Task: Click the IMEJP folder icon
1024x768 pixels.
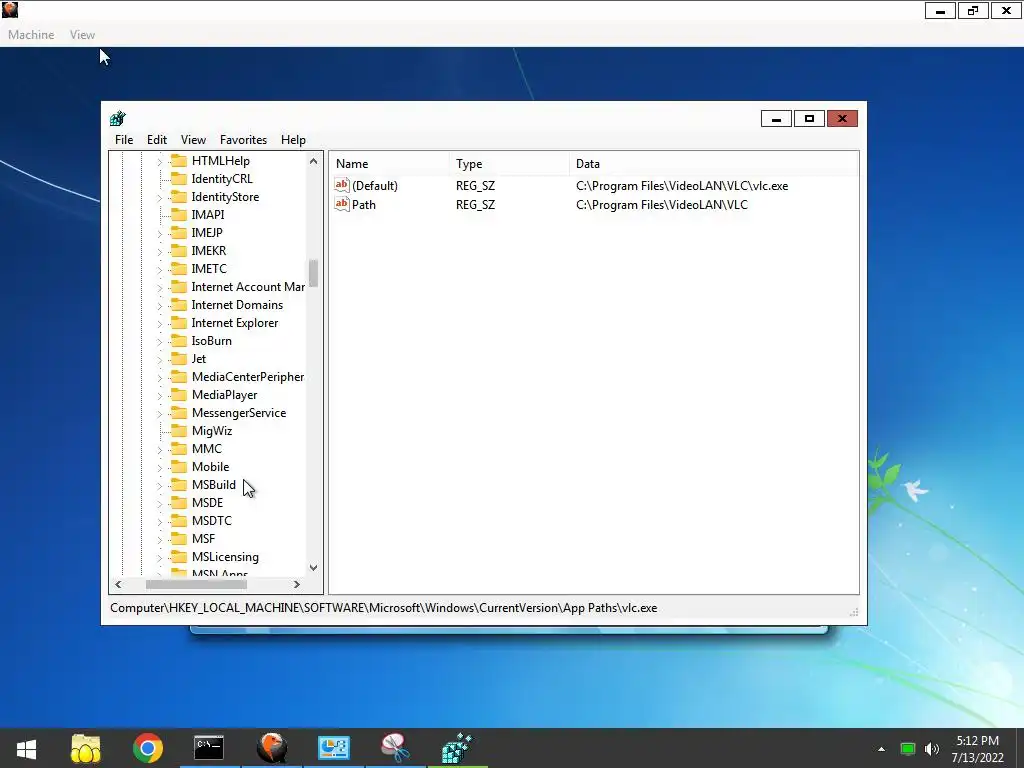Action: [179, 232]
